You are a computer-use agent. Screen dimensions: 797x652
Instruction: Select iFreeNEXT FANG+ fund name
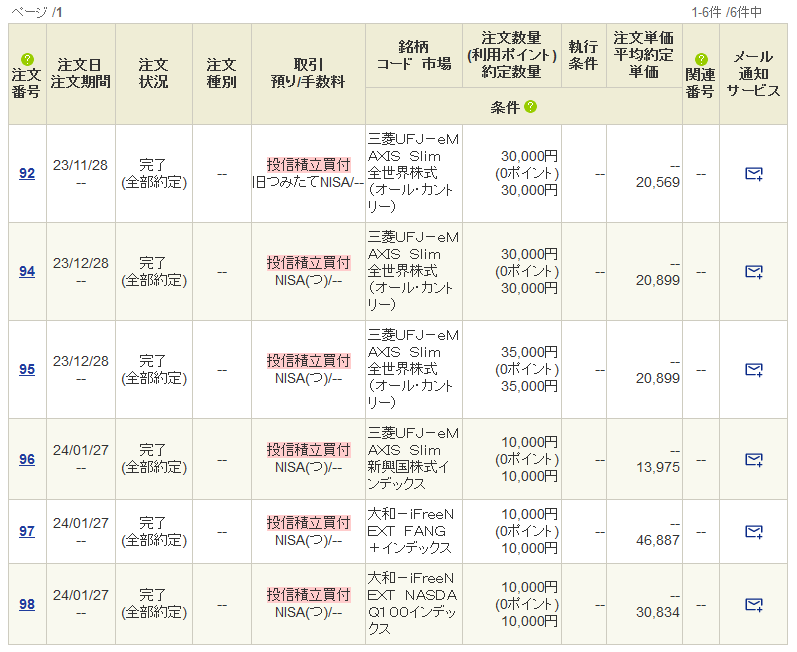coord(411,531)
